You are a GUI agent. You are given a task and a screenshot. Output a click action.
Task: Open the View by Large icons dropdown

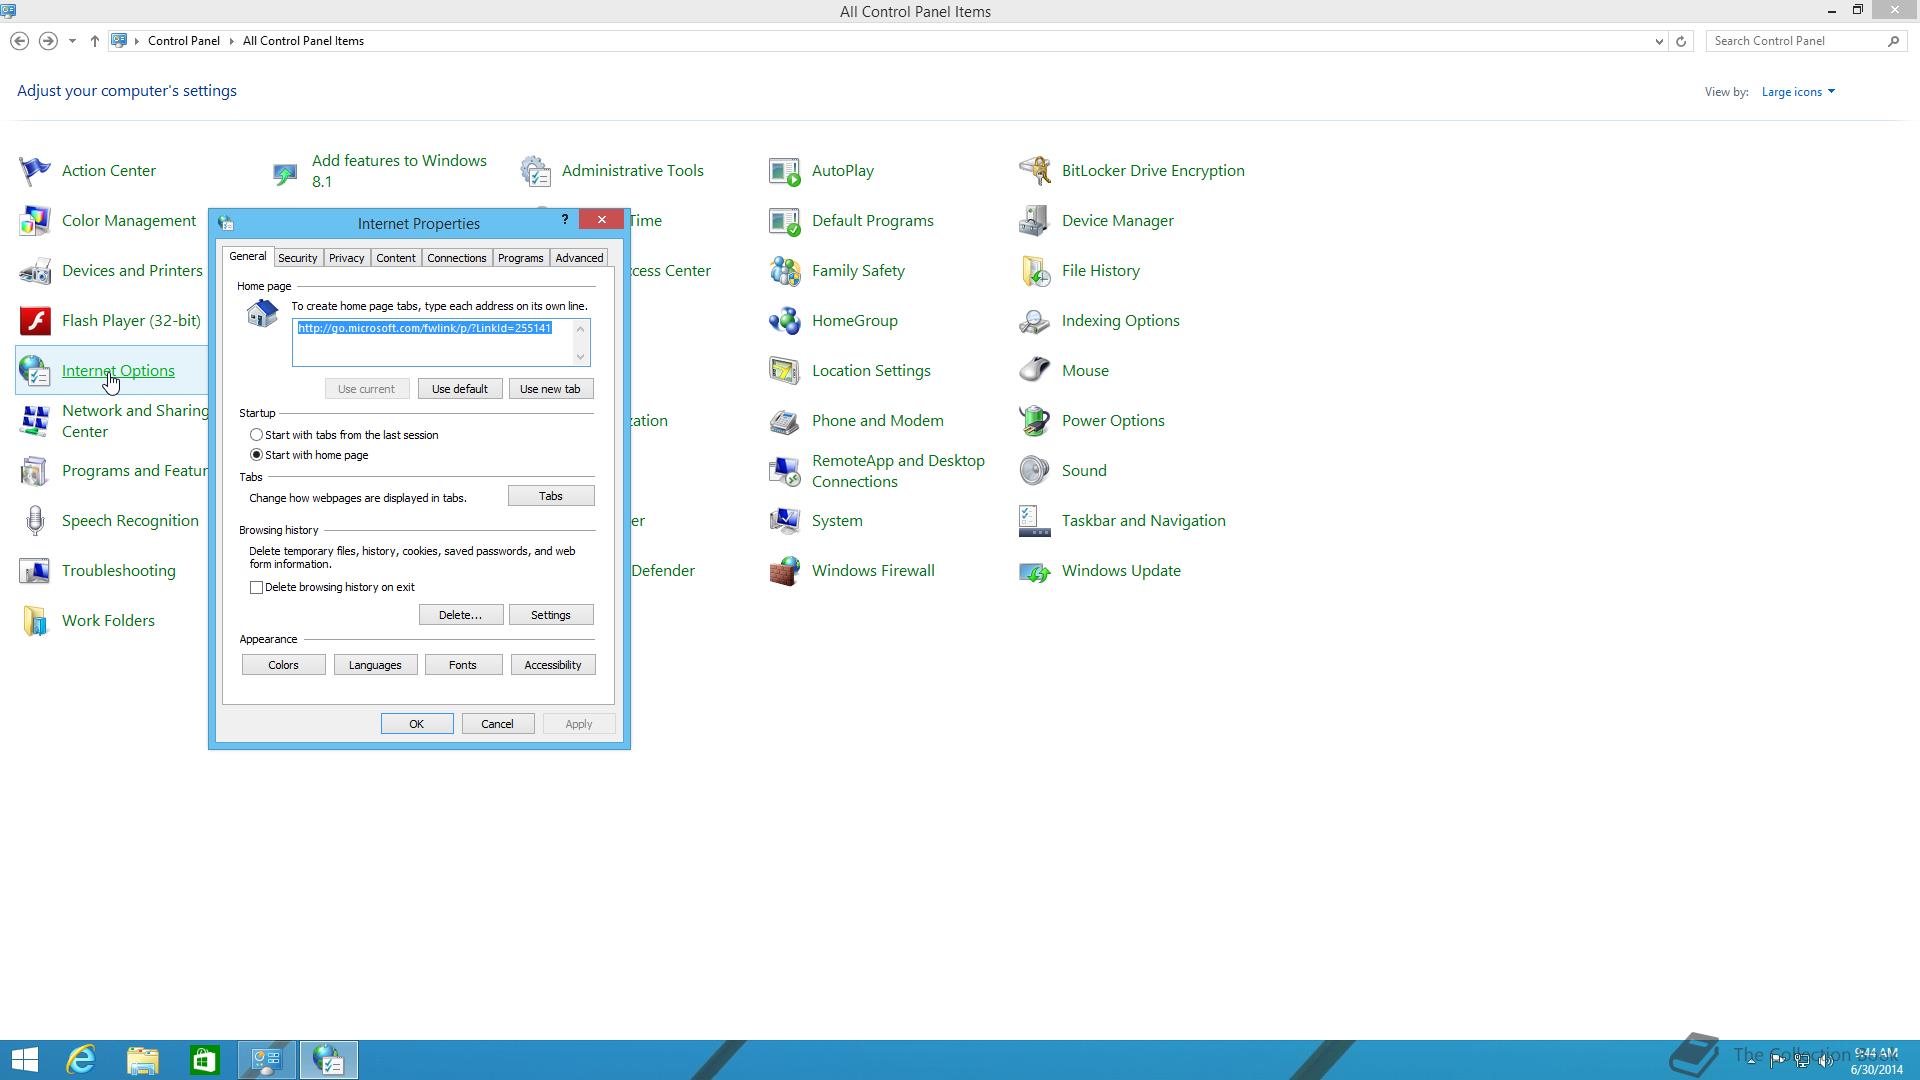[1798, 92]
